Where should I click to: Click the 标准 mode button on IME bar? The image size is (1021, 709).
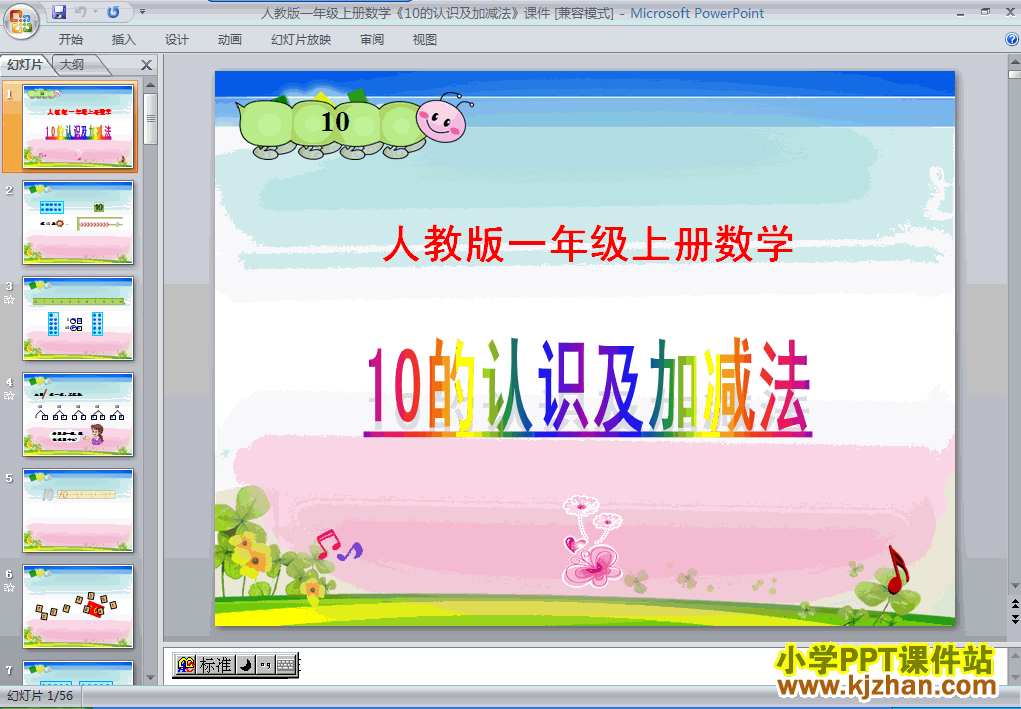click(216, 665)
